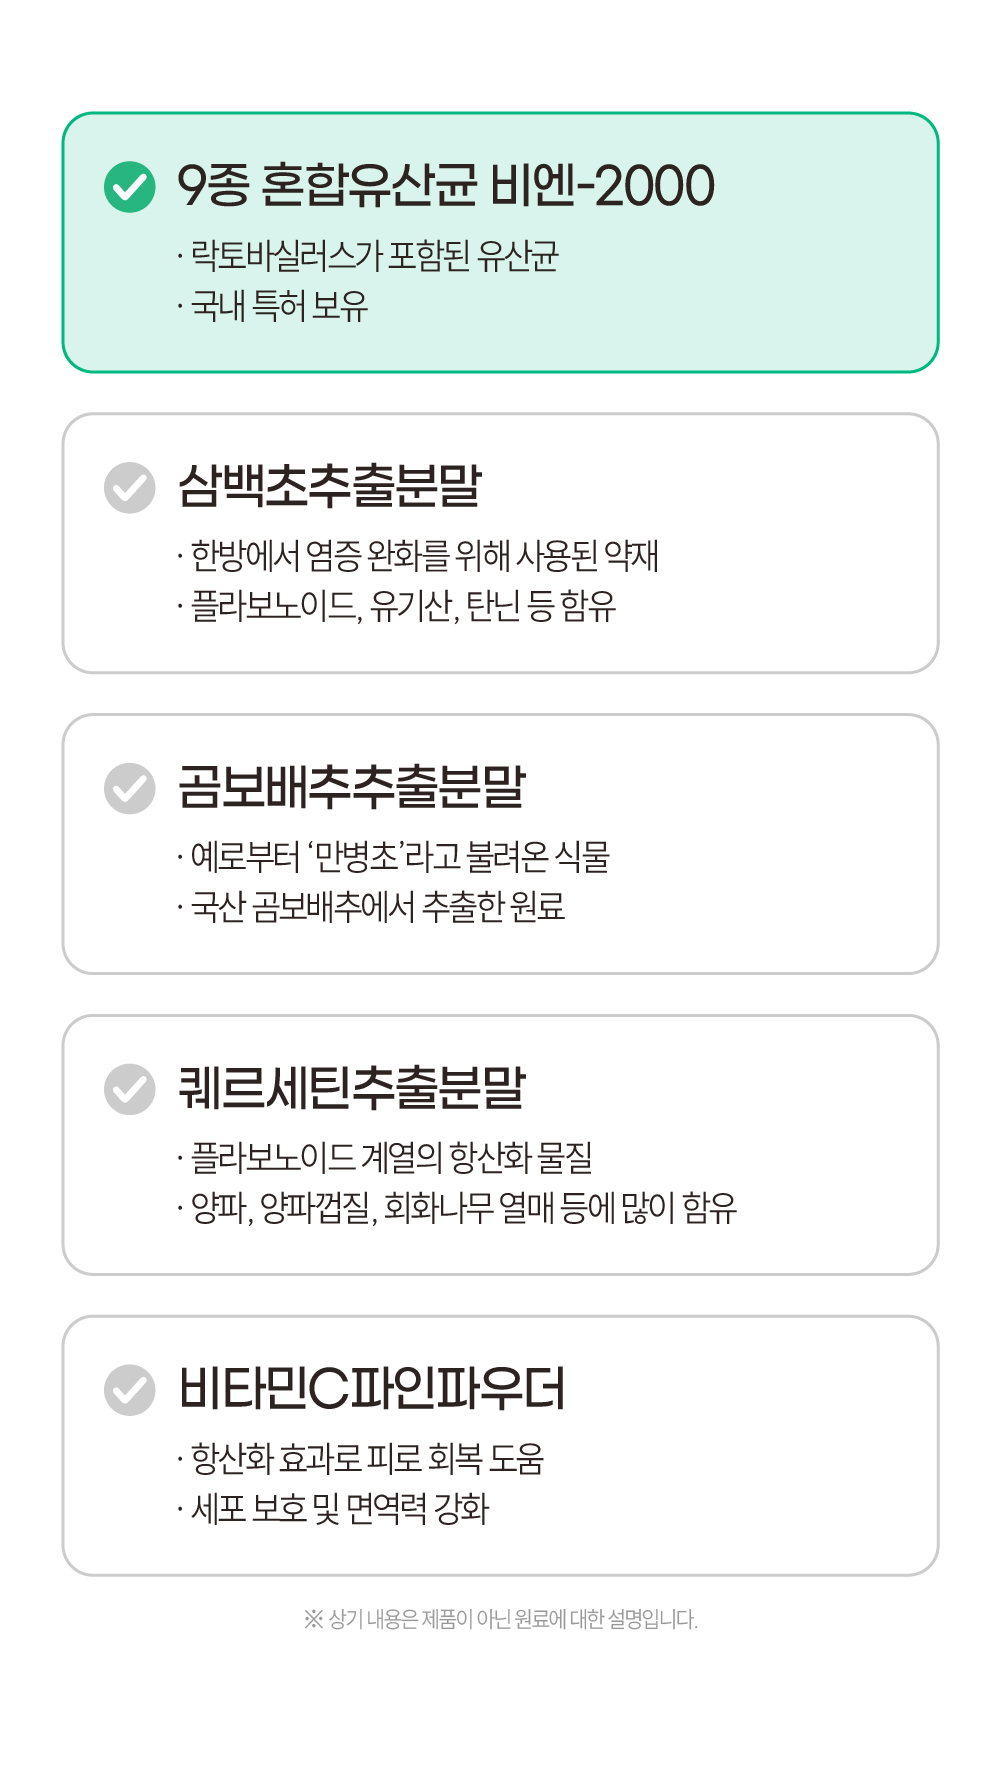Viewport: 1001px width, 1767px height.
Task: Click the 한방에서 염증 완화를 위해 사용된 약재 text
Action: (x=424, y=556)
